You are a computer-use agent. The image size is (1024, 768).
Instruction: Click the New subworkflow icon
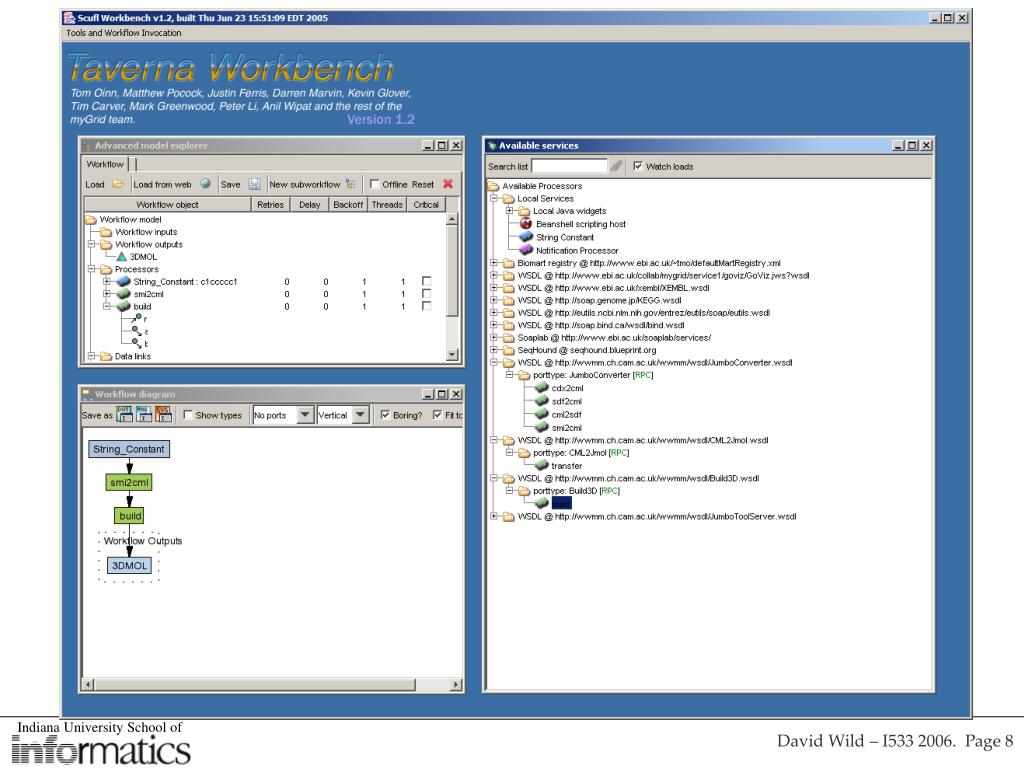pos(351,184)
